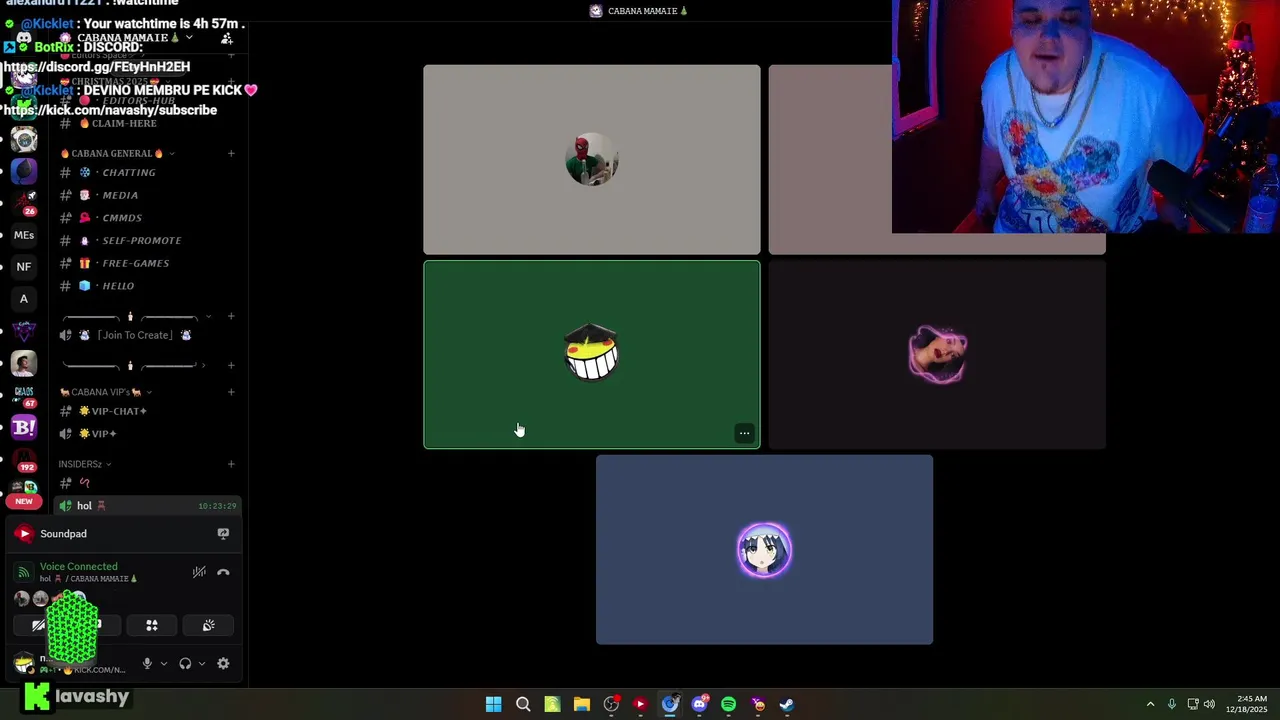Viewport: 1280px width, 720px height.
Task: Expand headphone output options arrow
Action: 201,663
